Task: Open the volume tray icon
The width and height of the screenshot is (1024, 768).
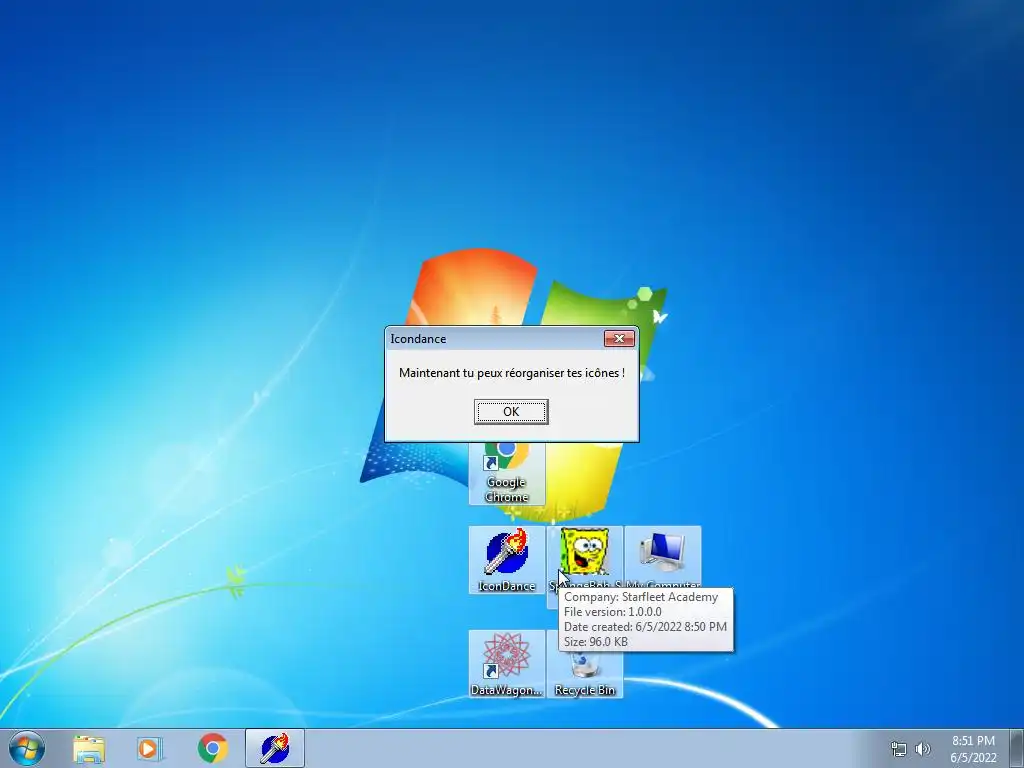Action: coord(923,749)
